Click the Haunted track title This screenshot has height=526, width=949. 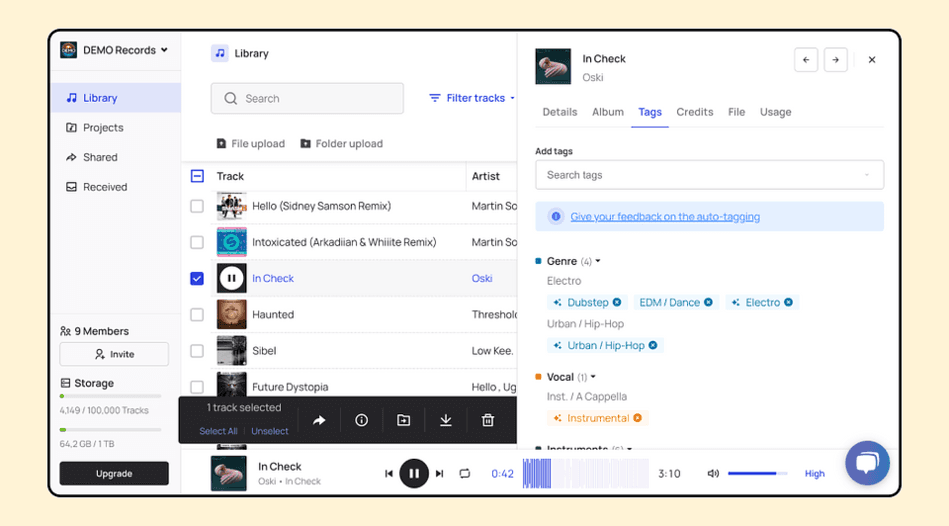[x=273, y=315]
